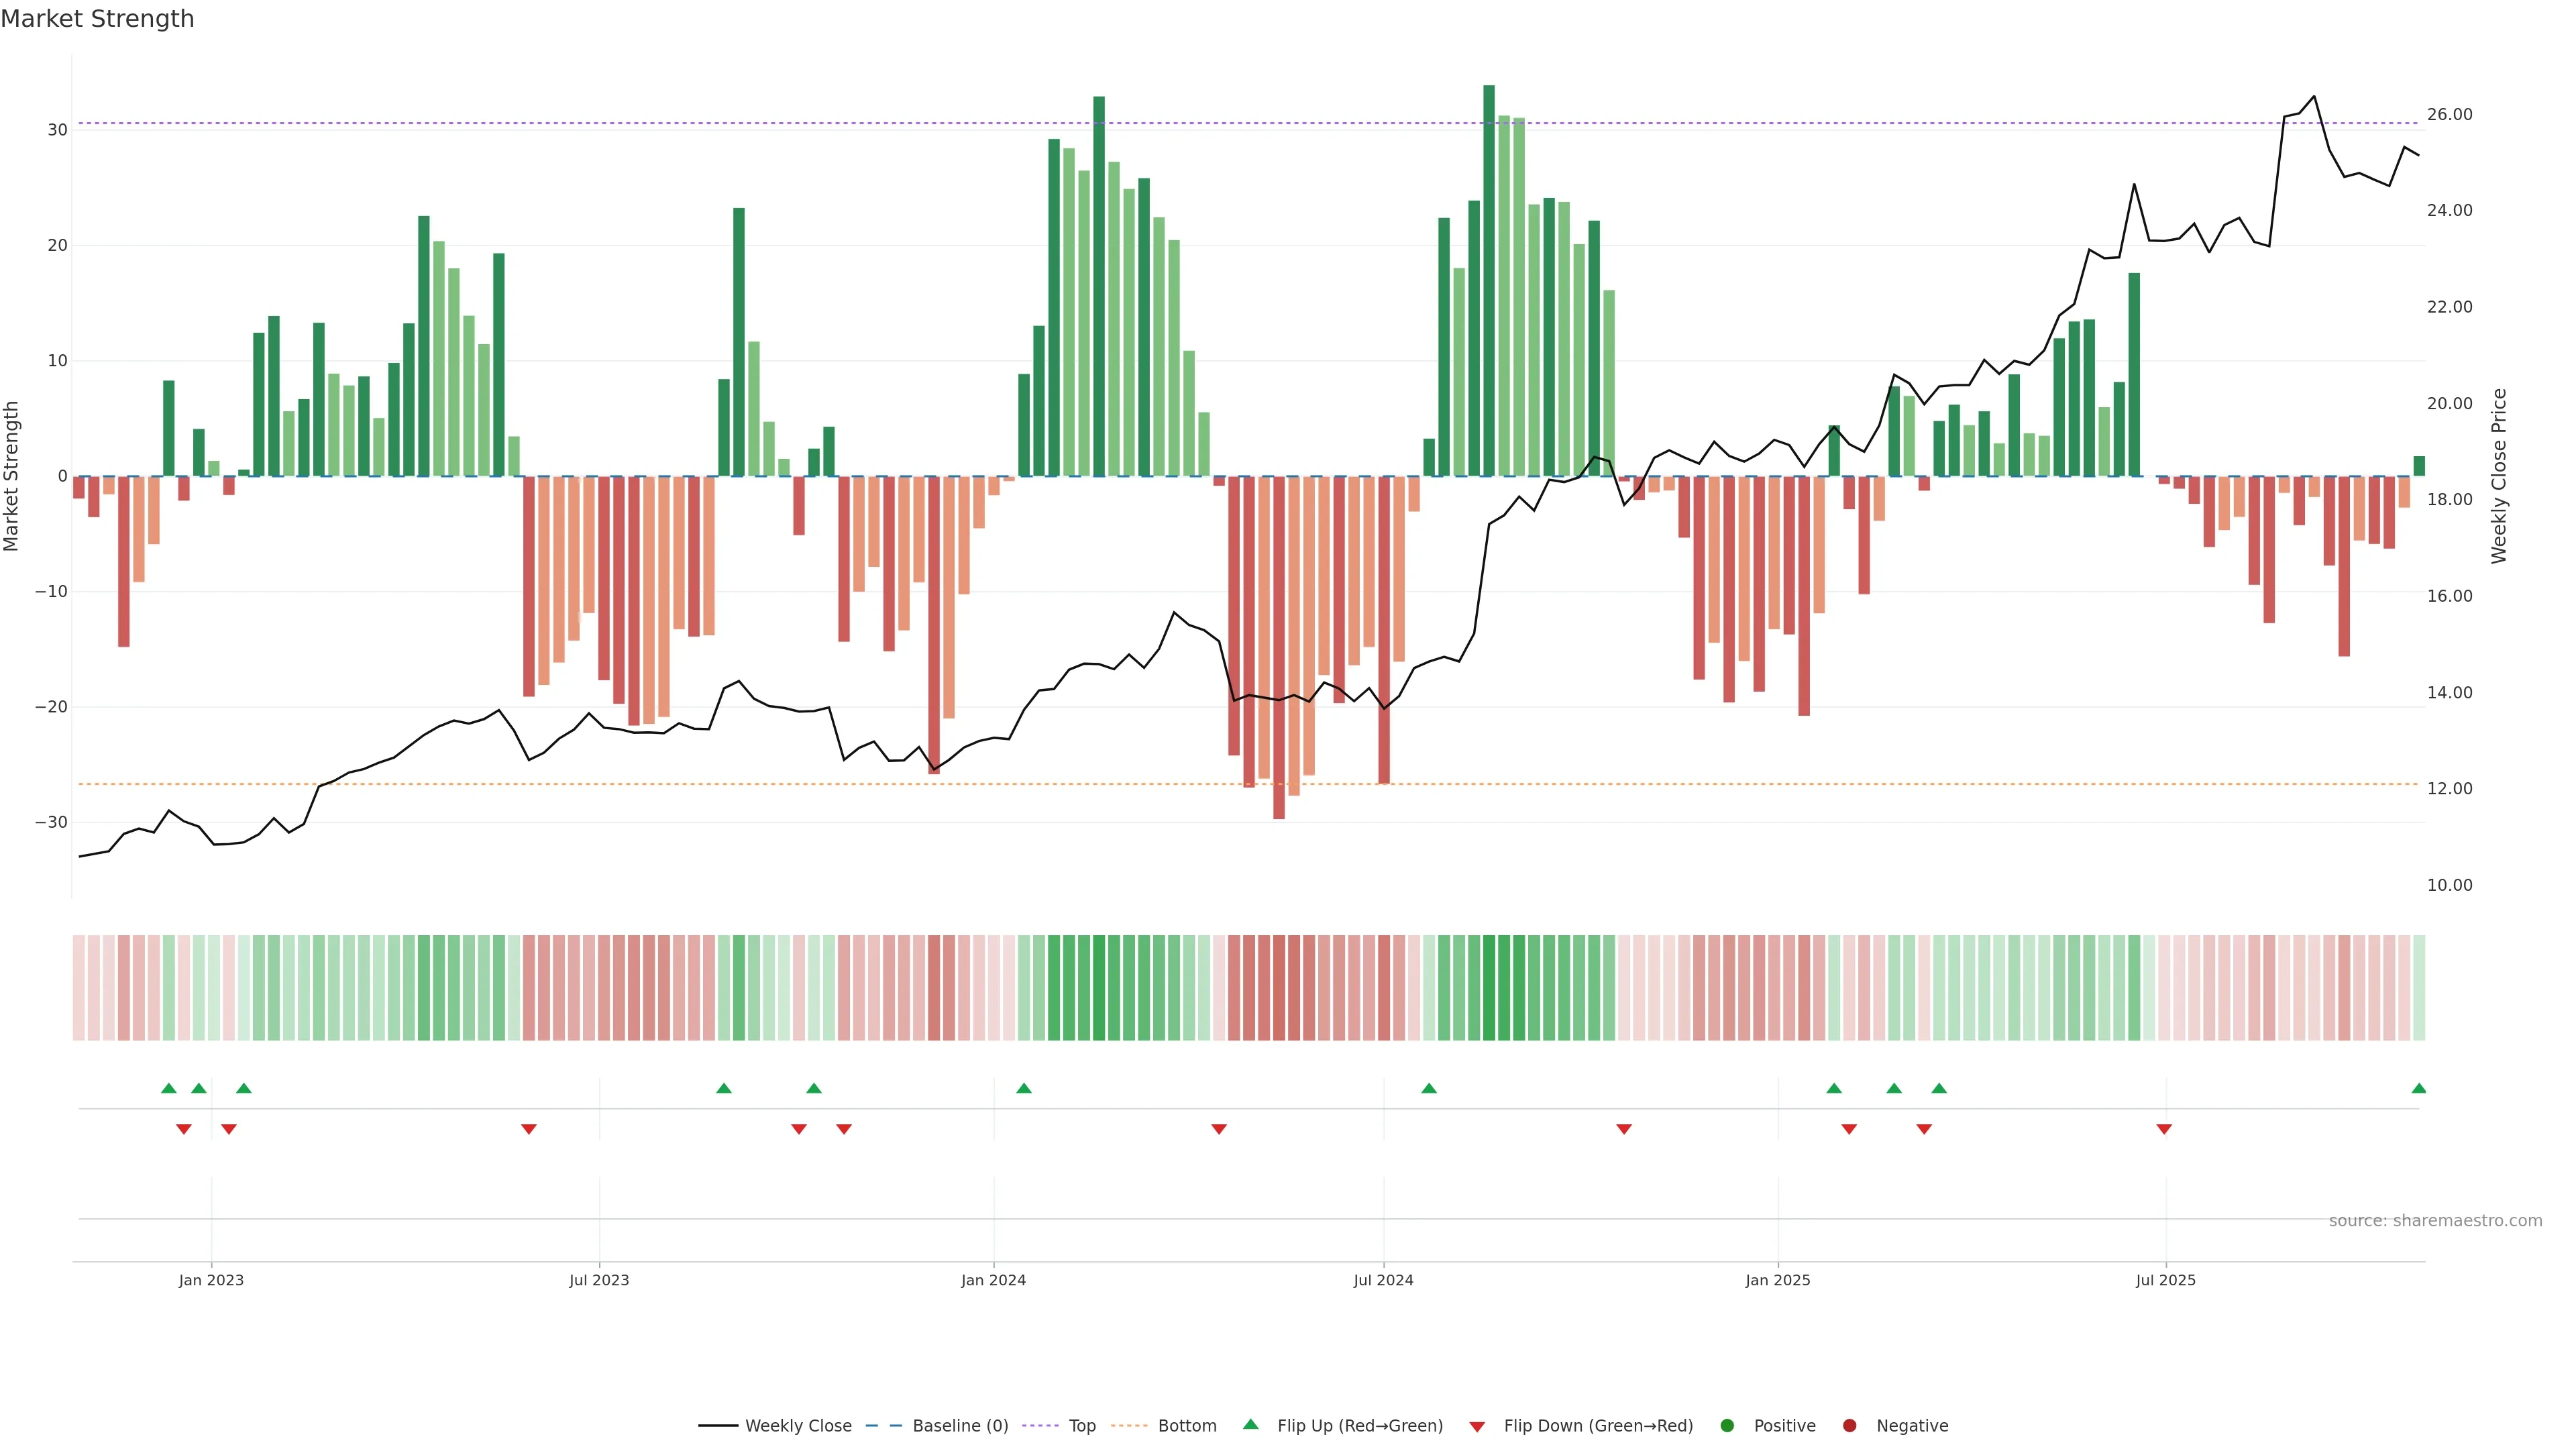
Task: Click the Weekly Close Price axis title
Action: [x=2498, y=476]
